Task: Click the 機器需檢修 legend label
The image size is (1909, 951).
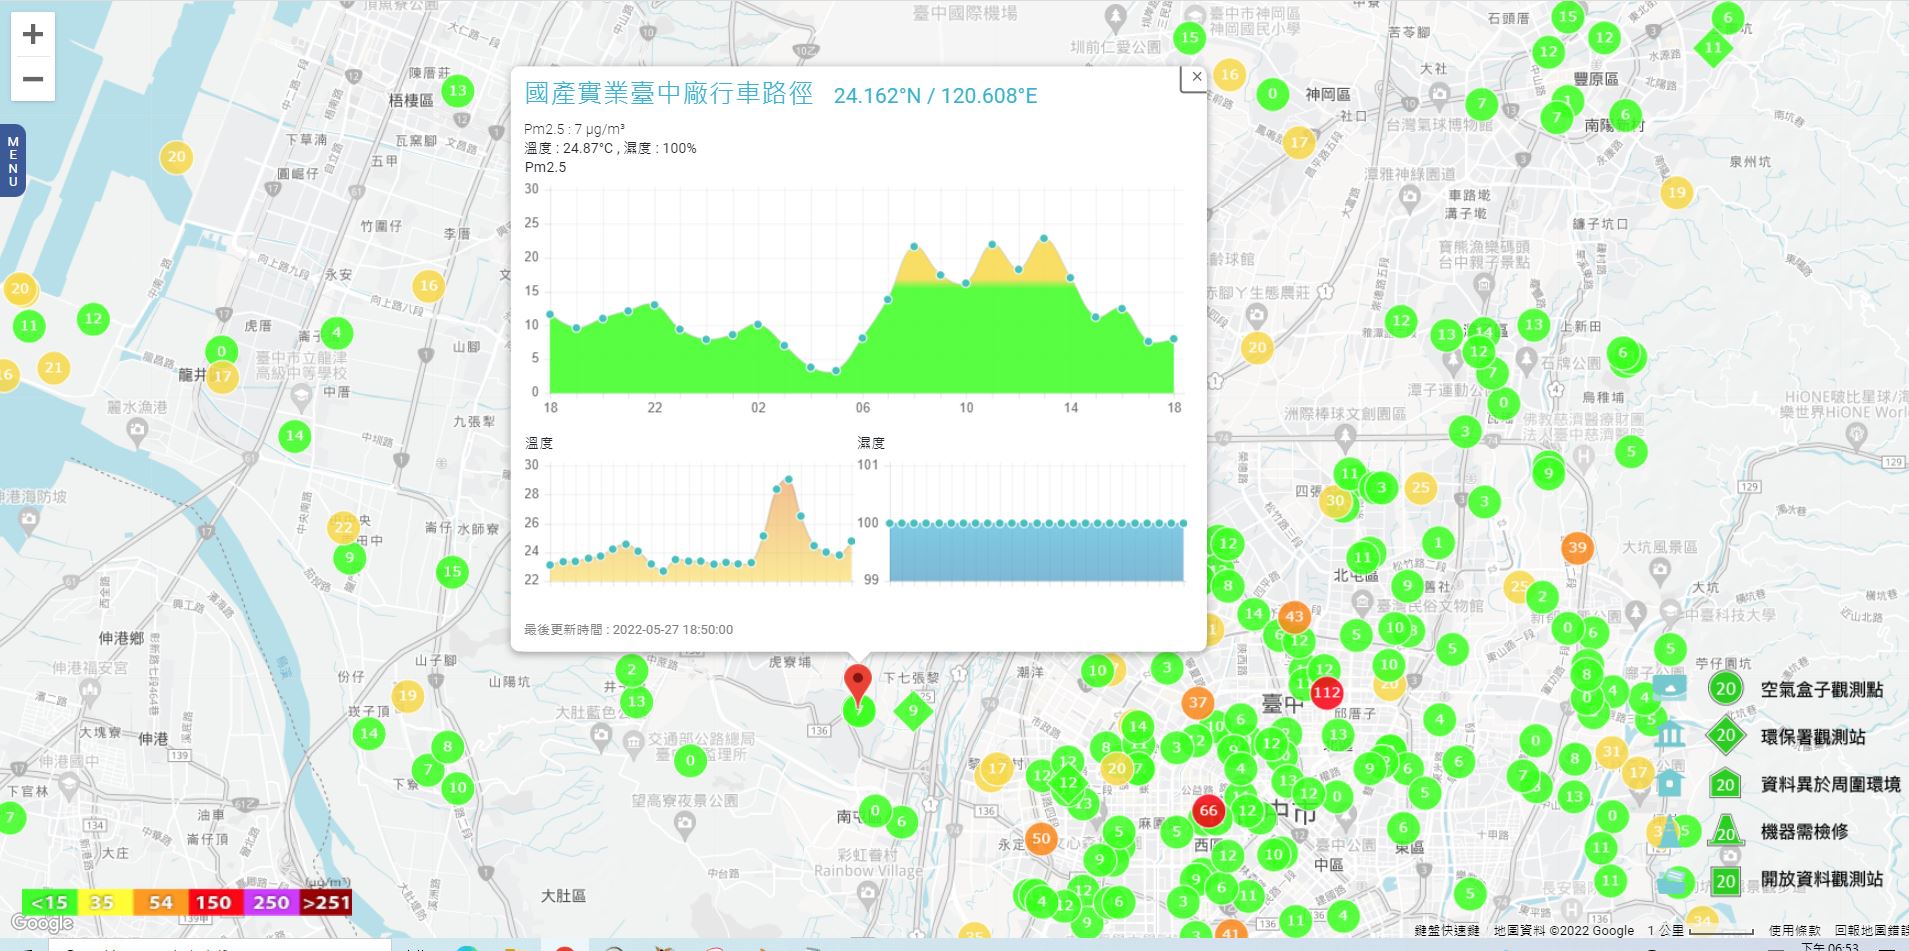Action: click(1804, 831)
